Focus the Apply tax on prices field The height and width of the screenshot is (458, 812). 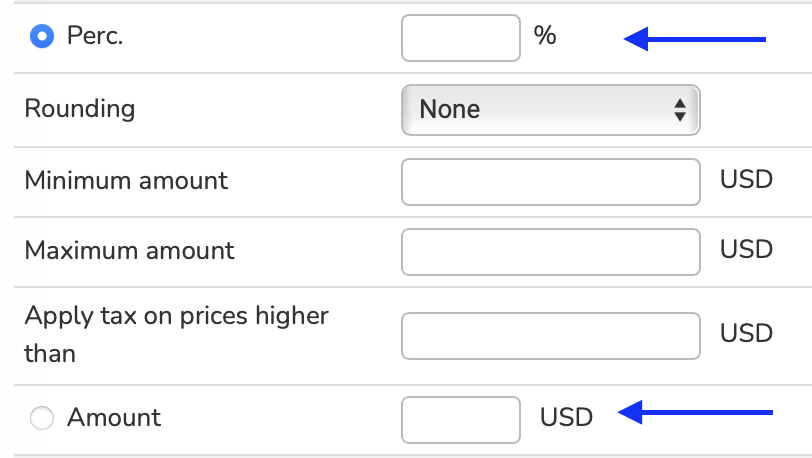(x=549, y=335)
